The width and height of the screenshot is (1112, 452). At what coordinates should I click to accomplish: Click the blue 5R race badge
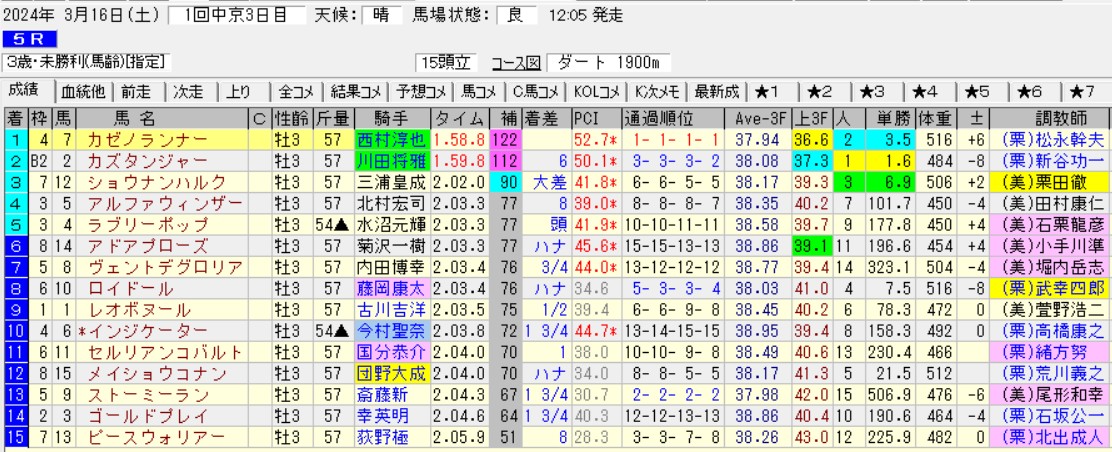(x=28, y=40)
